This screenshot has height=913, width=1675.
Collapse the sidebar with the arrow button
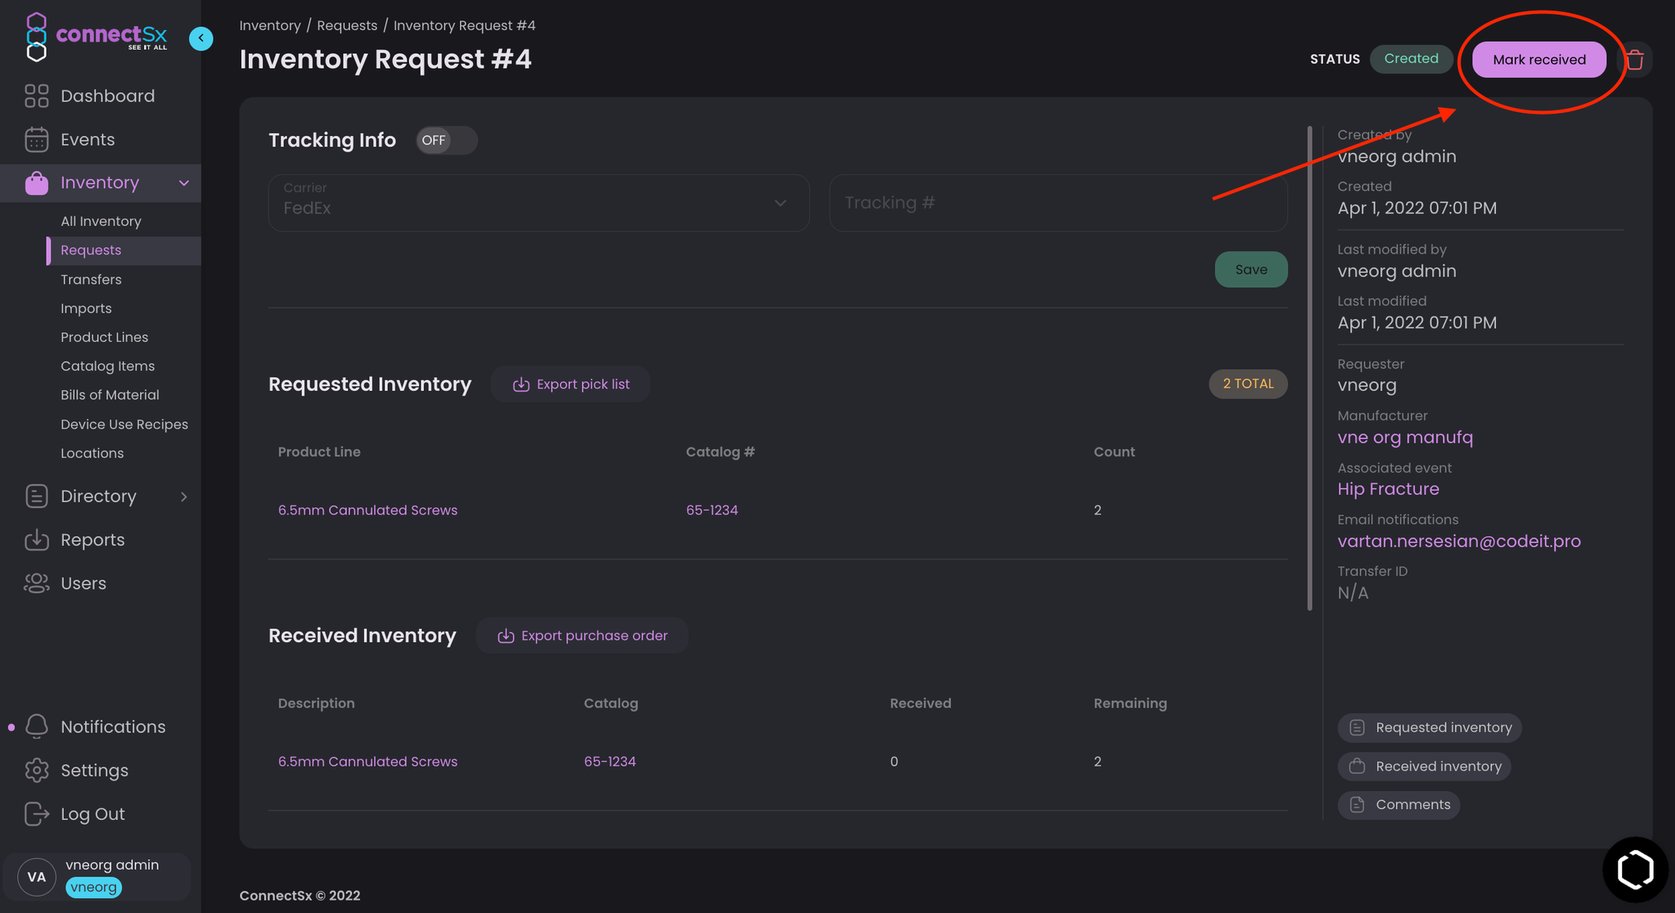(201, 37)
